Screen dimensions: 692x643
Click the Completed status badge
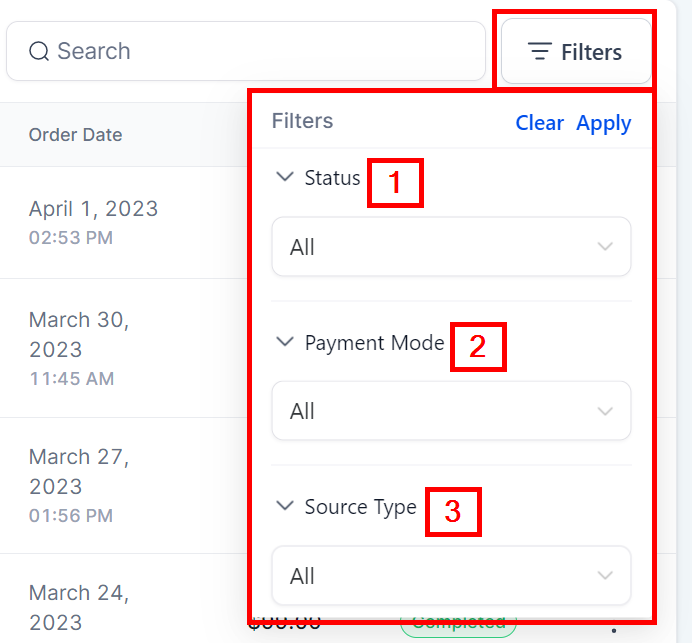click(x=458, y=627)
